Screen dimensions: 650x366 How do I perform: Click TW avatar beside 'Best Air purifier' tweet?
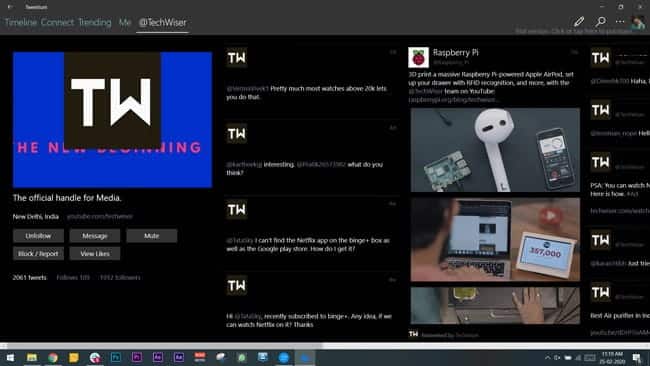point(601,292)
